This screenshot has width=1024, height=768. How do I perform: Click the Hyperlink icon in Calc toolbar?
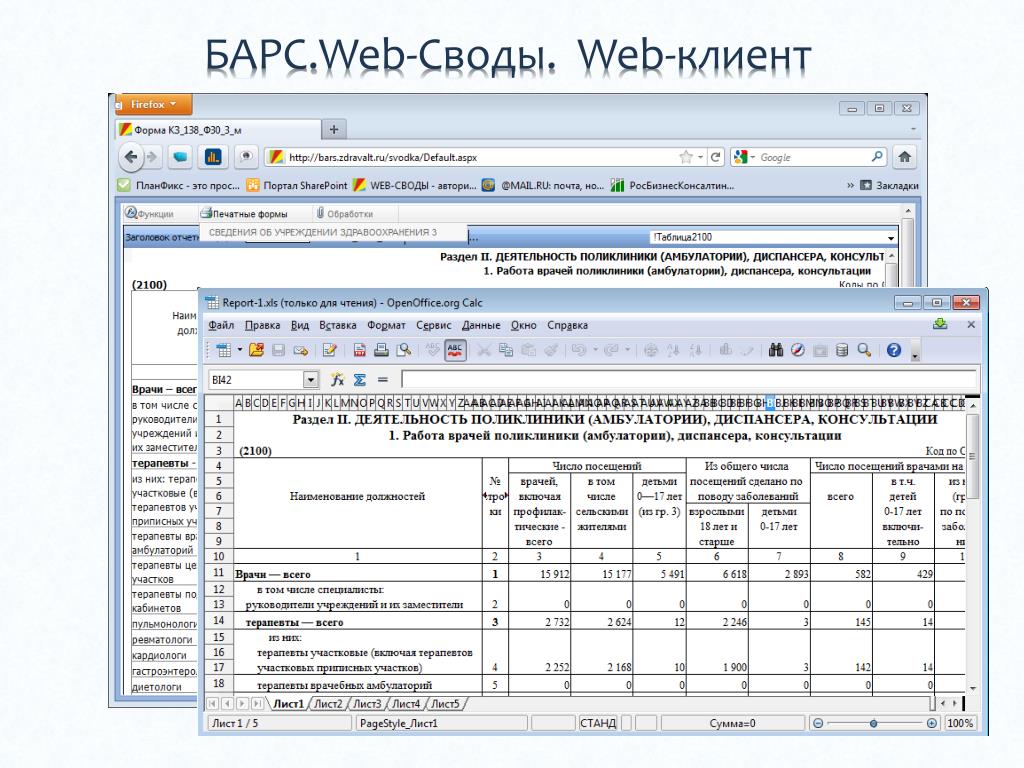click(x=650, y=350)
